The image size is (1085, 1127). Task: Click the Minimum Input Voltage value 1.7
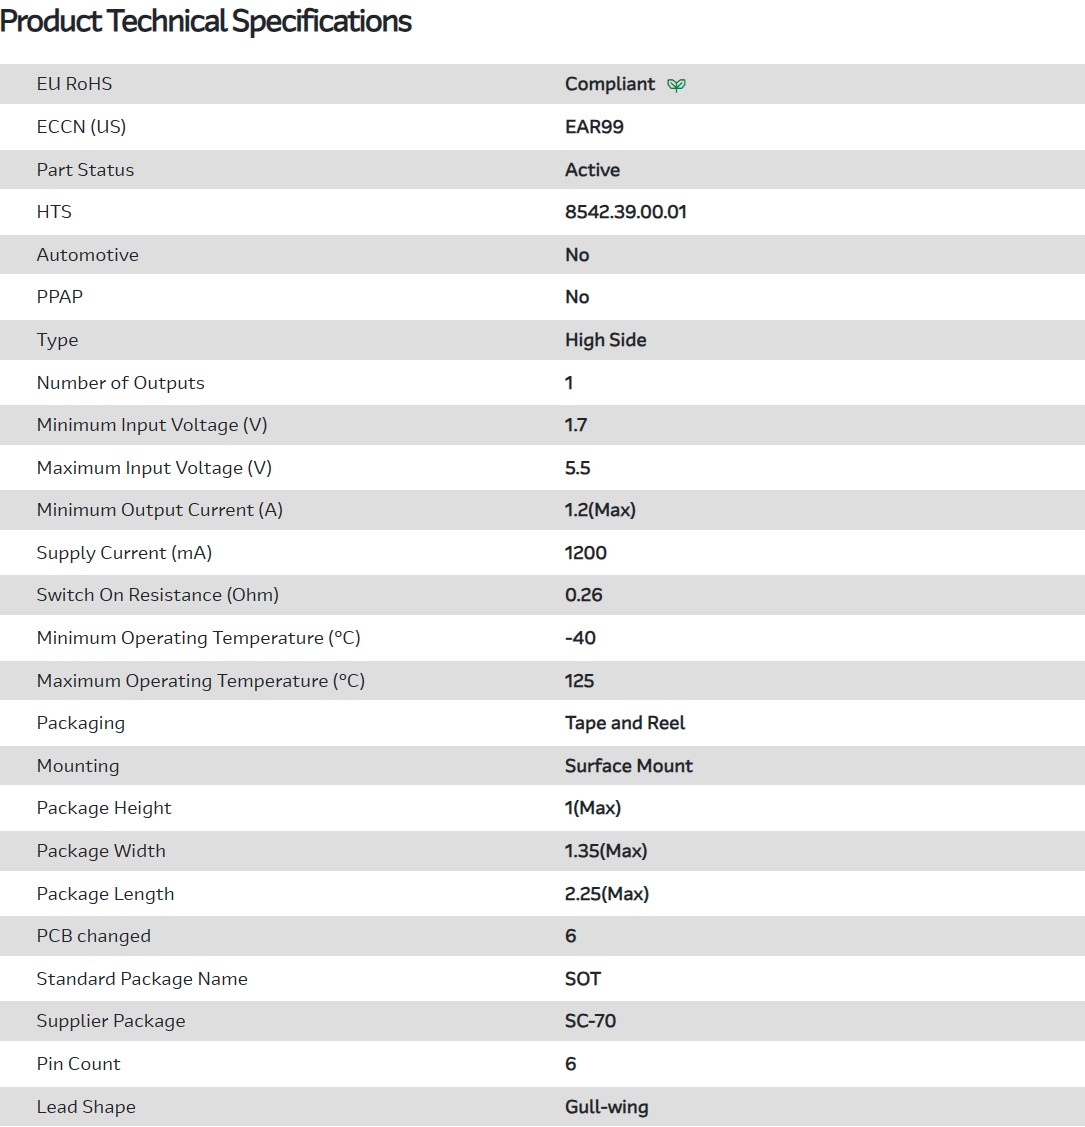[576, 425]
